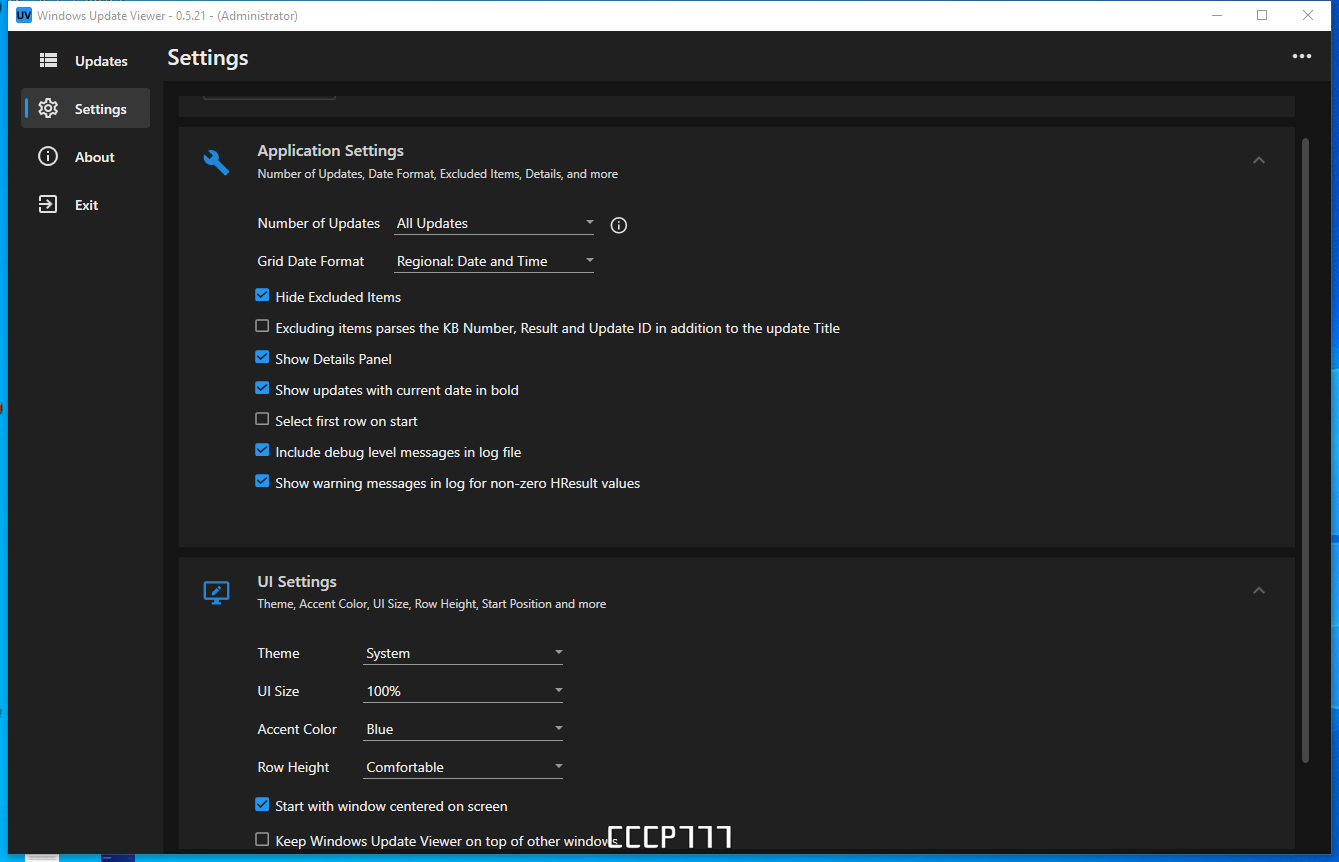Uncheck Show Details Panel
Screen dimensions: 1339x862
click(x=262, y=357)
